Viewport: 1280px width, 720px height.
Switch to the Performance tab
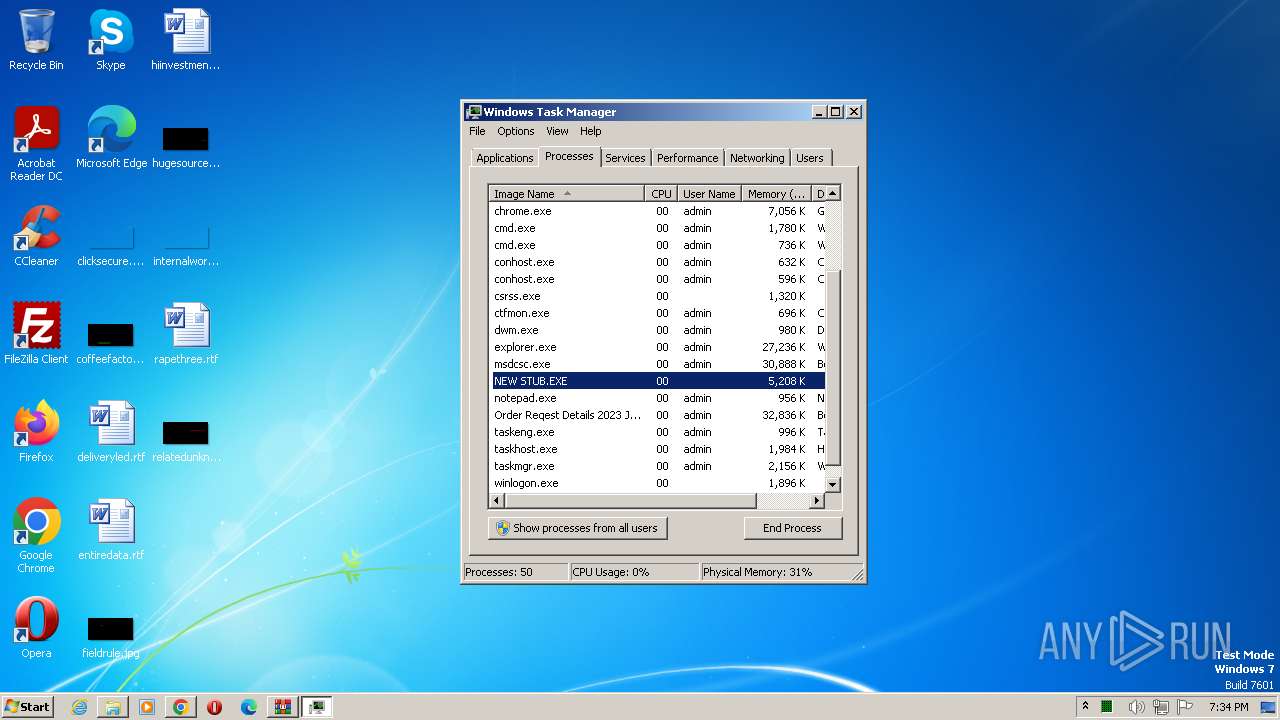coord(687,158)
